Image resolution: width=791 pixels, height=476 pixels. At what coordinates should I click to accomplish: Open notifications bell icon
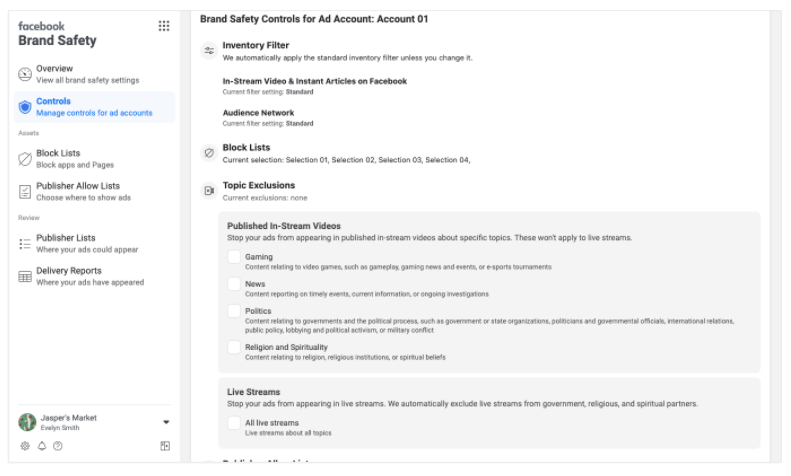(x=42, y=446)
